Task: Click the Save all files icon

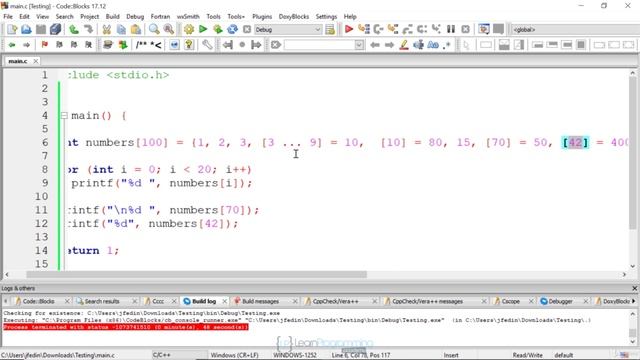Action: pyautogui.click(x=56, y=29)
